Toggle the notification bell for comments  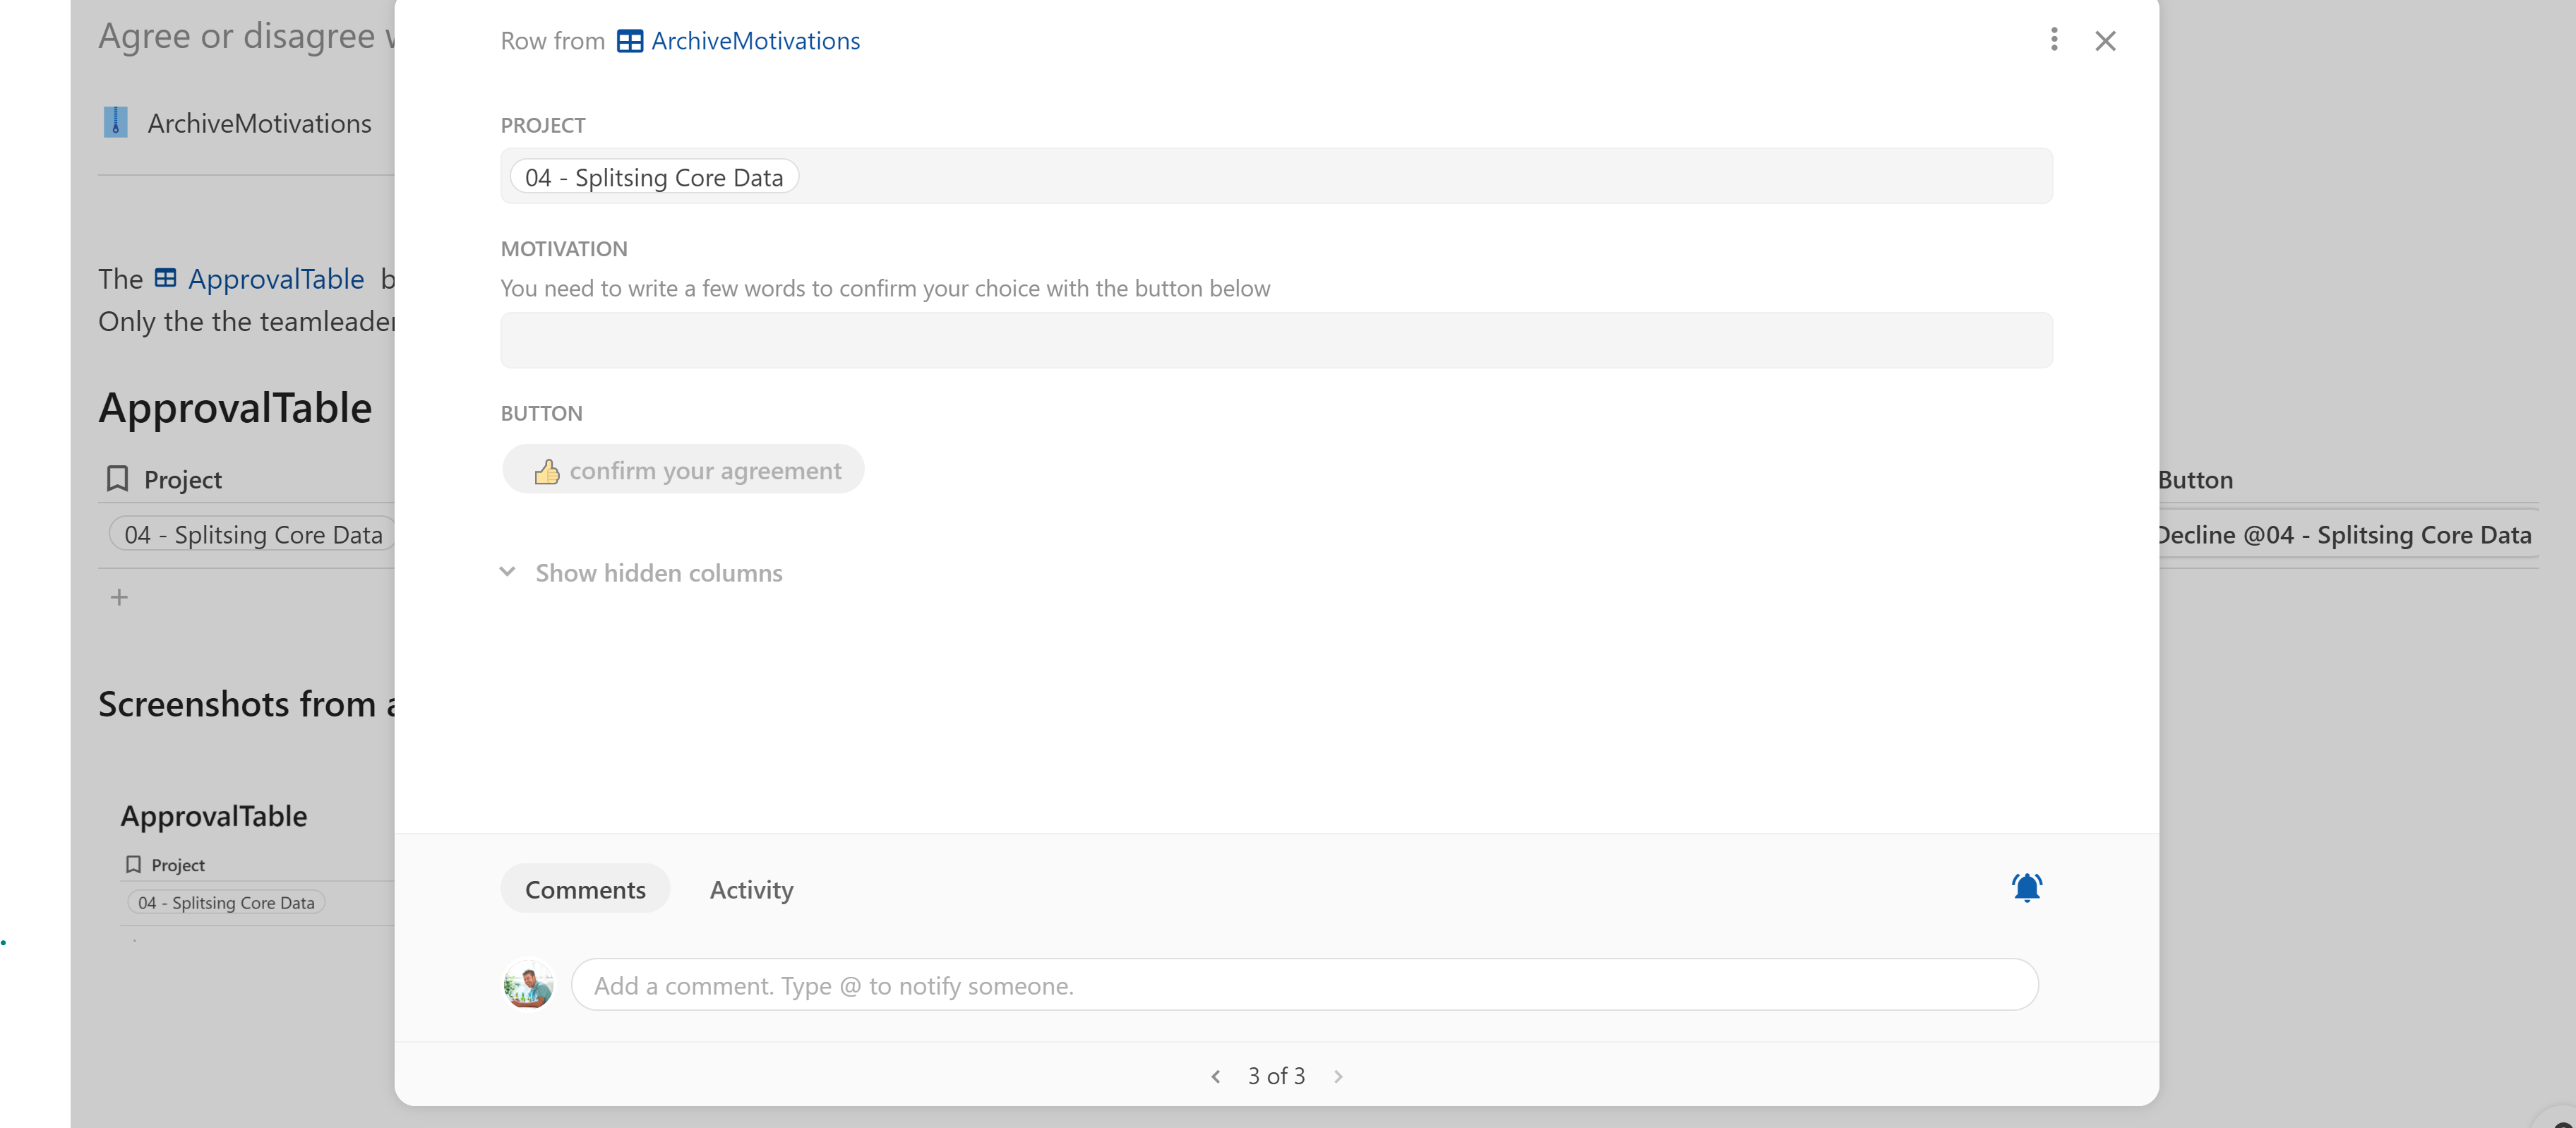2026,887
